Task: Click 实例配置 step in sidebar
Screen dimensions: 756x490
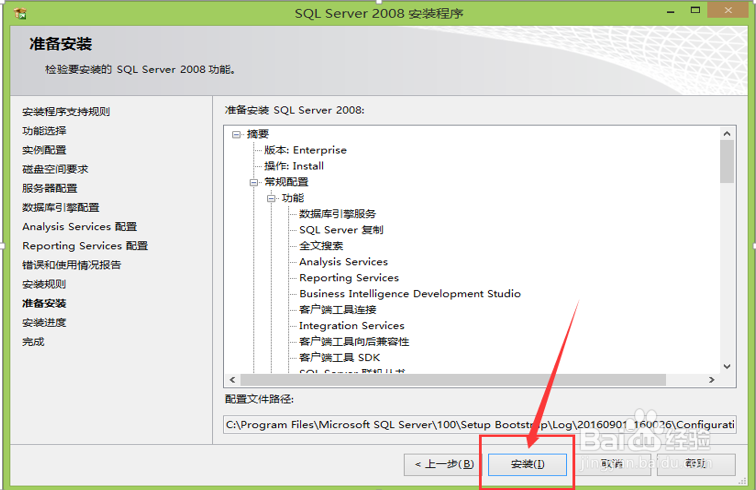Action: tap(44, 150)
